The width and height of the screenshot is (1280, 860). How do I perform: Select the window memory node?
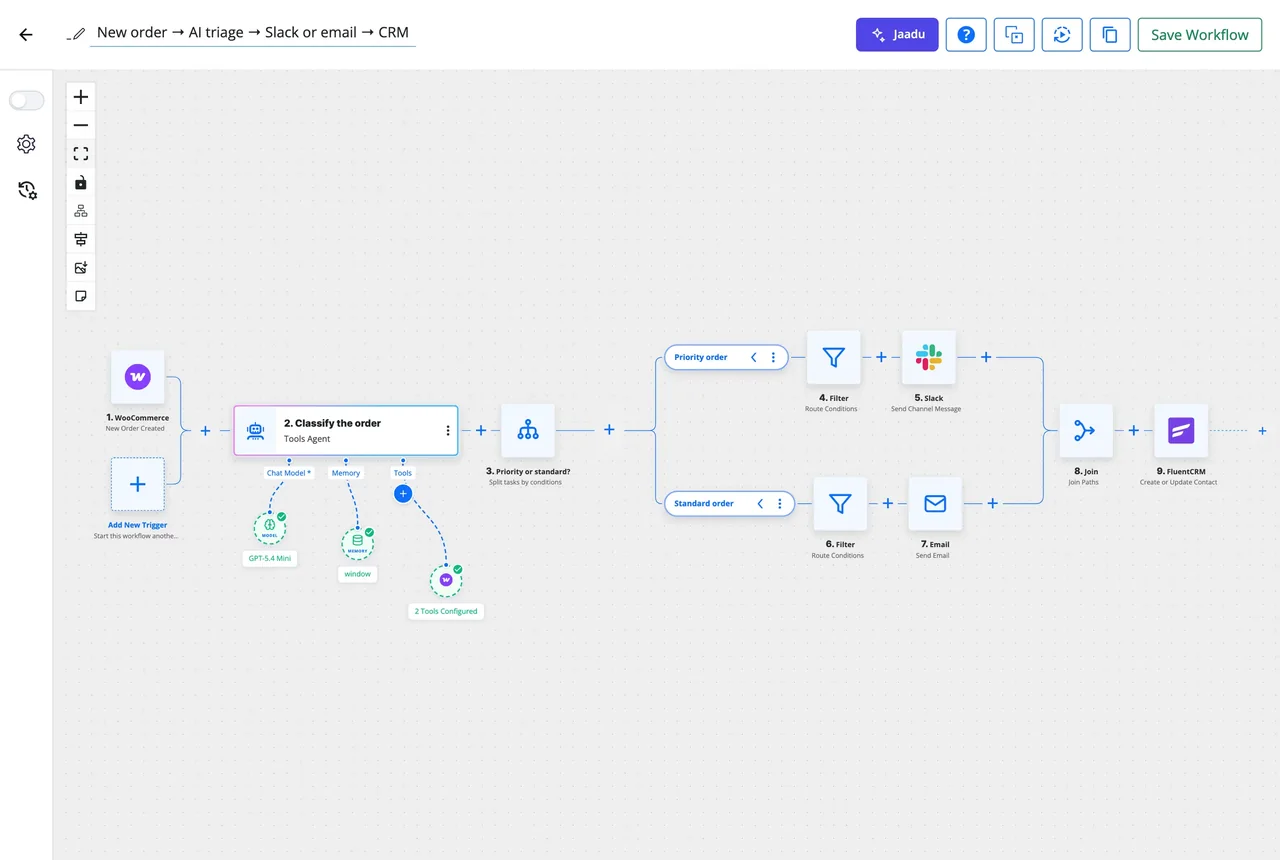[358, 543]
